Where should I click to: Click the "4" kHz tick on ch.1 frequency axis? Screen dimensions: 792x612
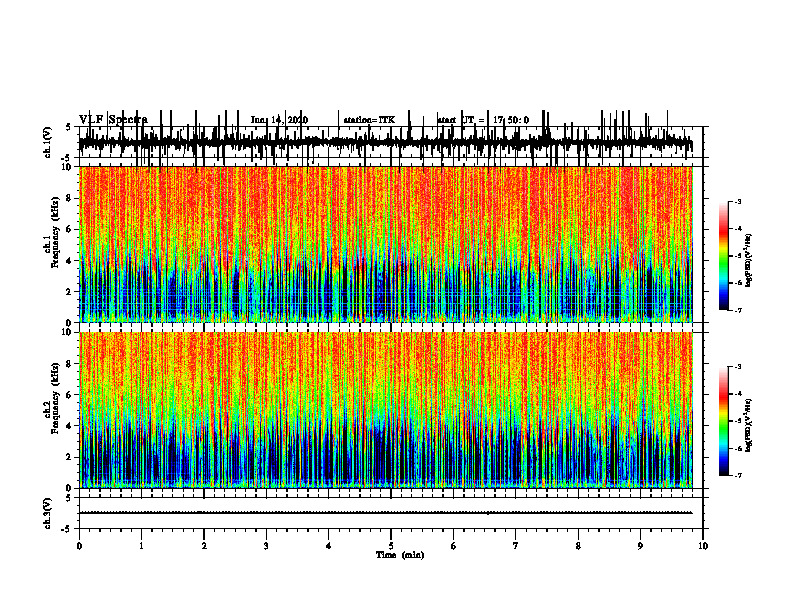[70, 261]
